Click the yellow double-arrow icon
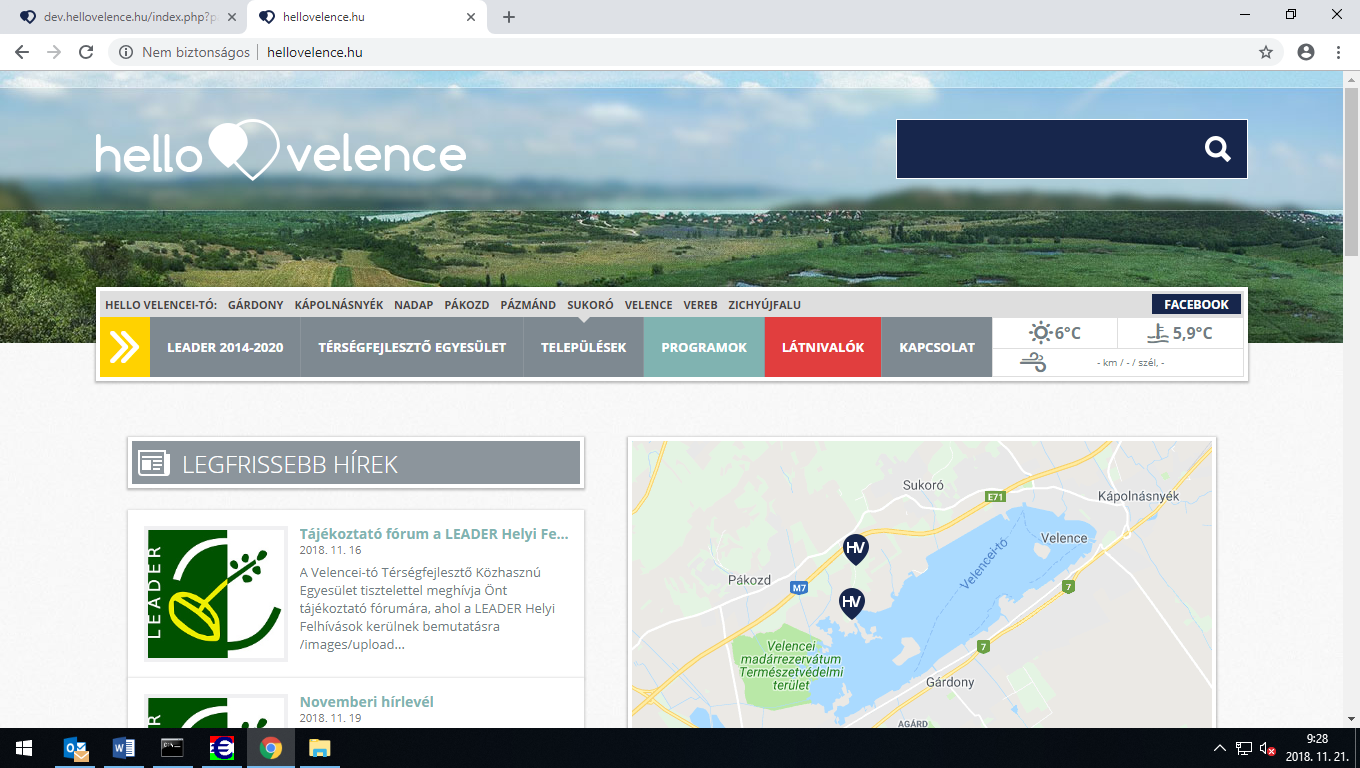Screen dimensions: 1360x768 (125, 347)
